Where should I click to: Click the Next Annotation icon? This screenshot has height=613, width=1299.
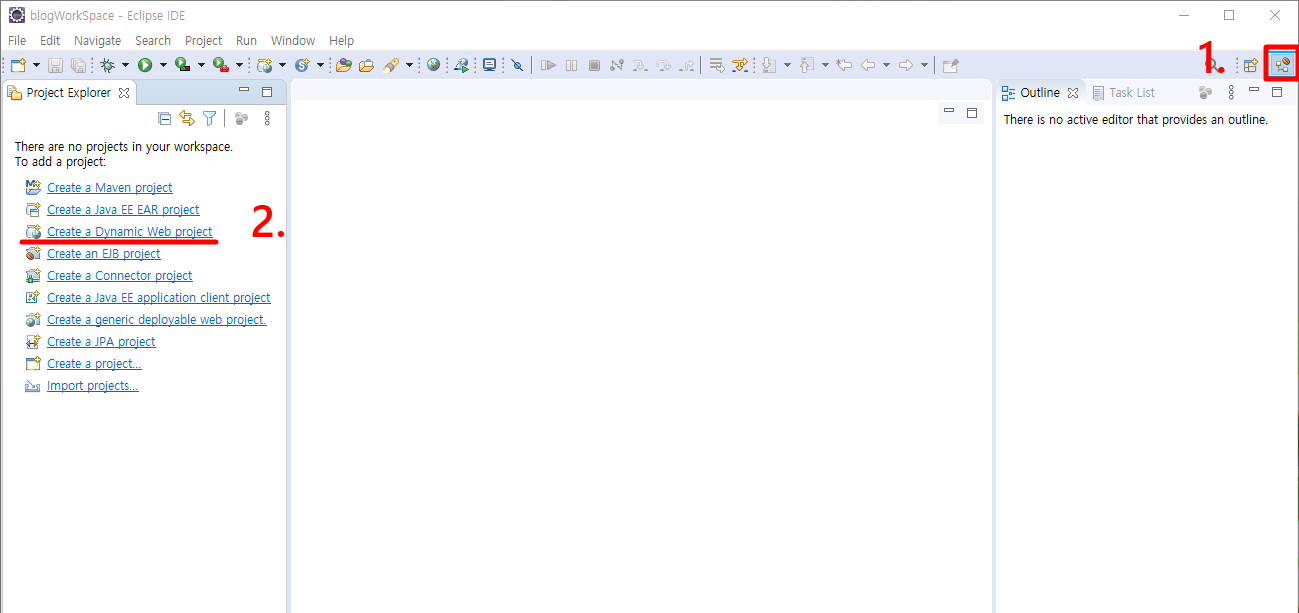tap(769, 65)
